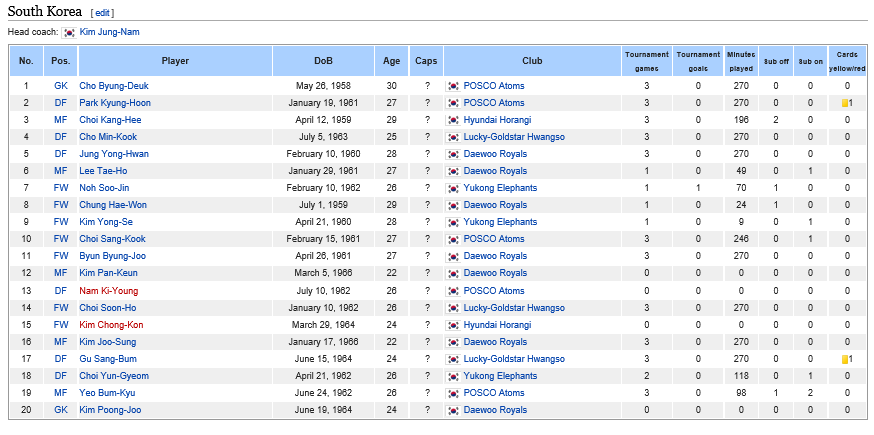Click the flag next to Hyundai Horangi in Choi Kang-Hee's row
The height and width of the screenshot is (435, 874).
[x=454, y=120]
